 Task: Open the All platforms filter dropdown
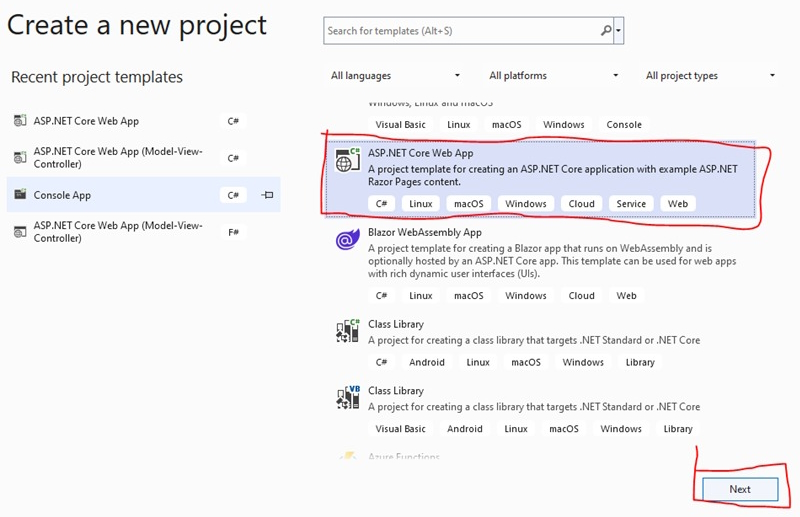(554, 76)
